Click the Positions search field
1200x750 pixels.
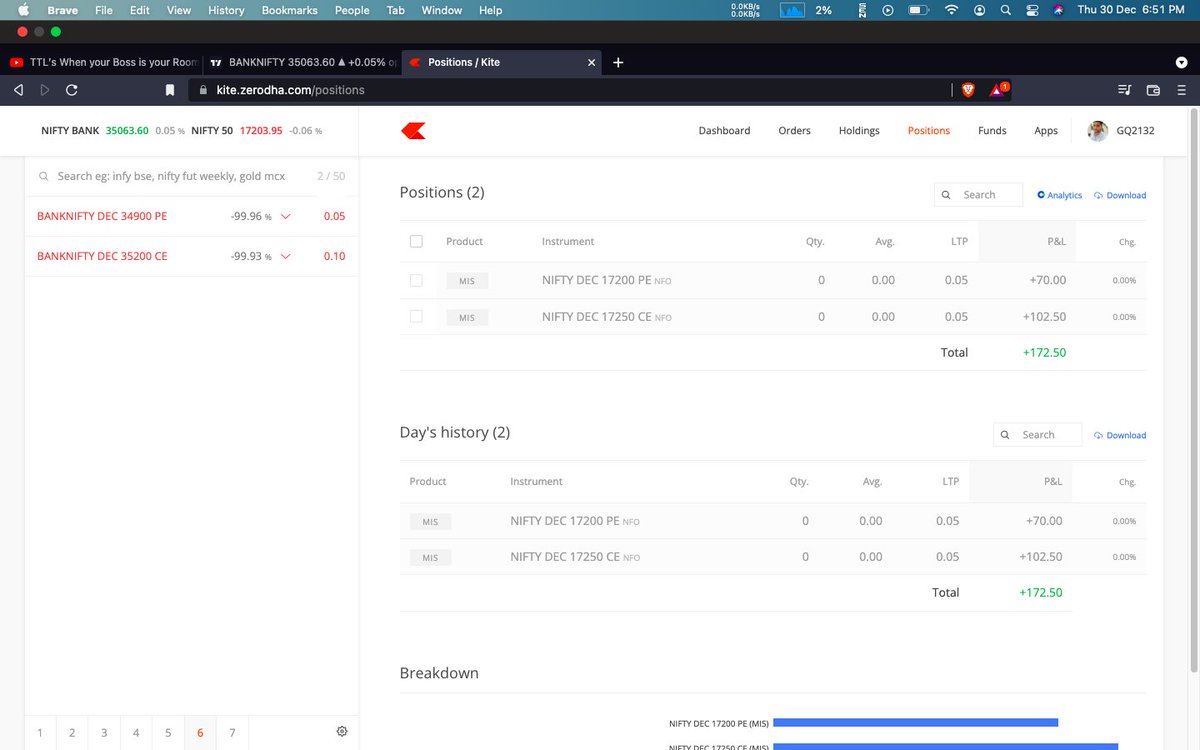(978, 195)
